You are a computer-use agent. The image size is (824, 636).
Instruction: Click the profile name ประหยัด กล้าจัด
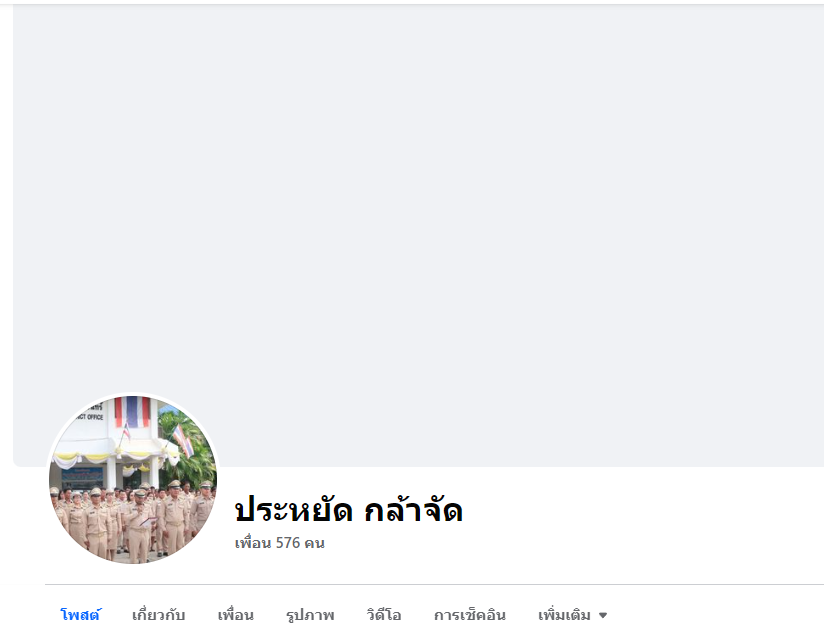pos(348,509)
